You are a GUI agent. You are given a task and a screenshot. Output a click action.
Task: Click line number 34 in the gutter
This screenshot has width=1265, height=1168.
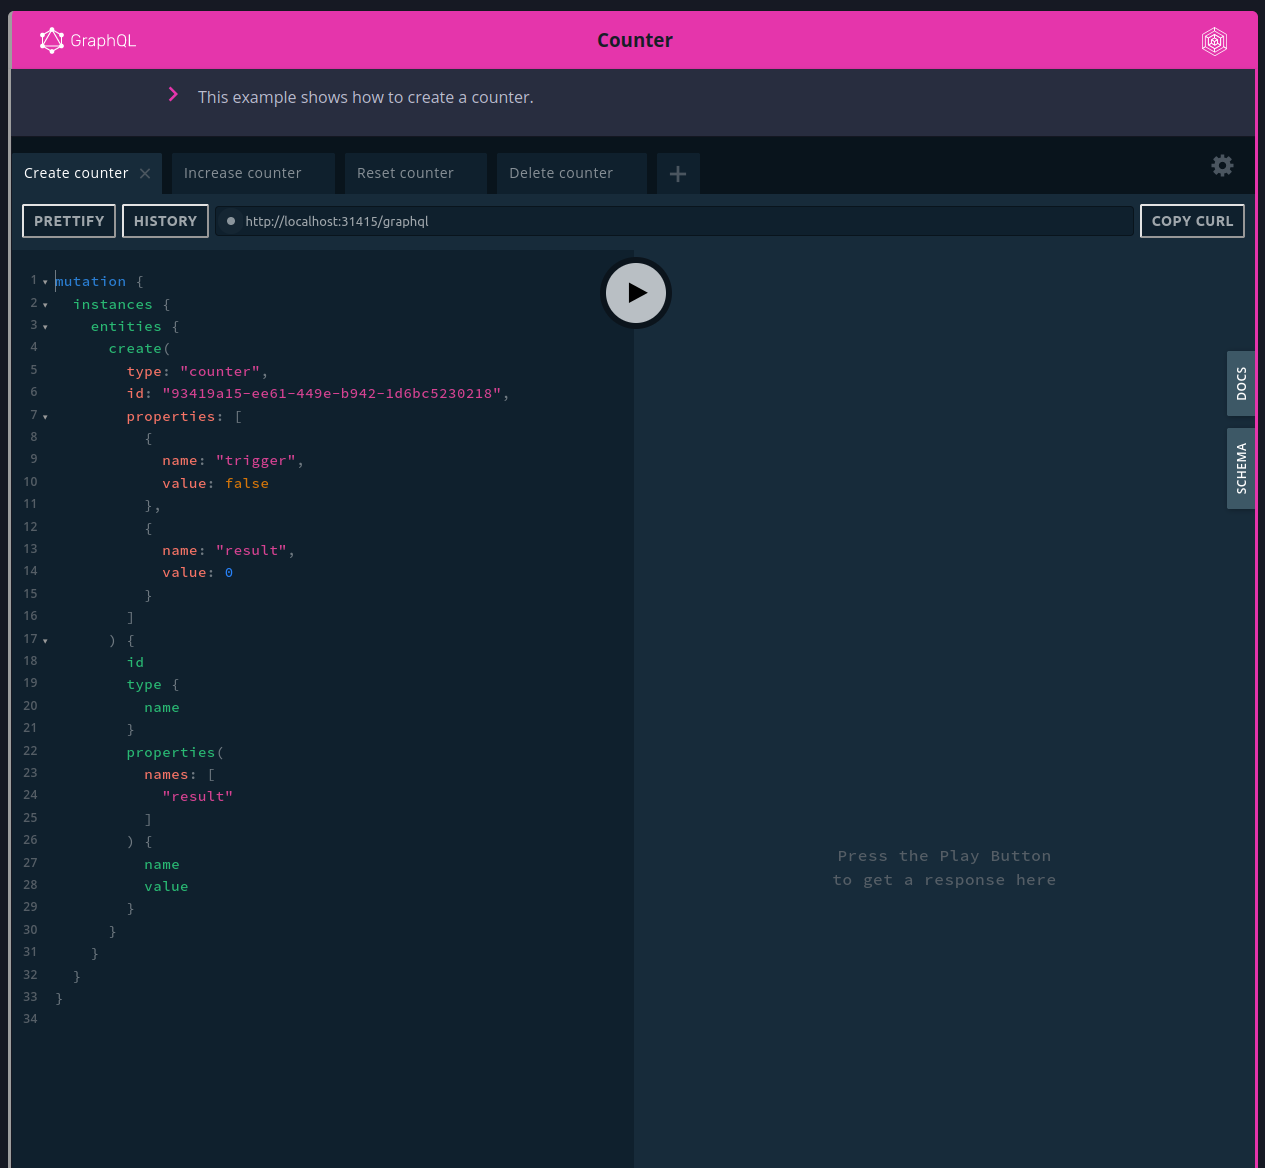pyautogui.click(x=30, y=1019)
